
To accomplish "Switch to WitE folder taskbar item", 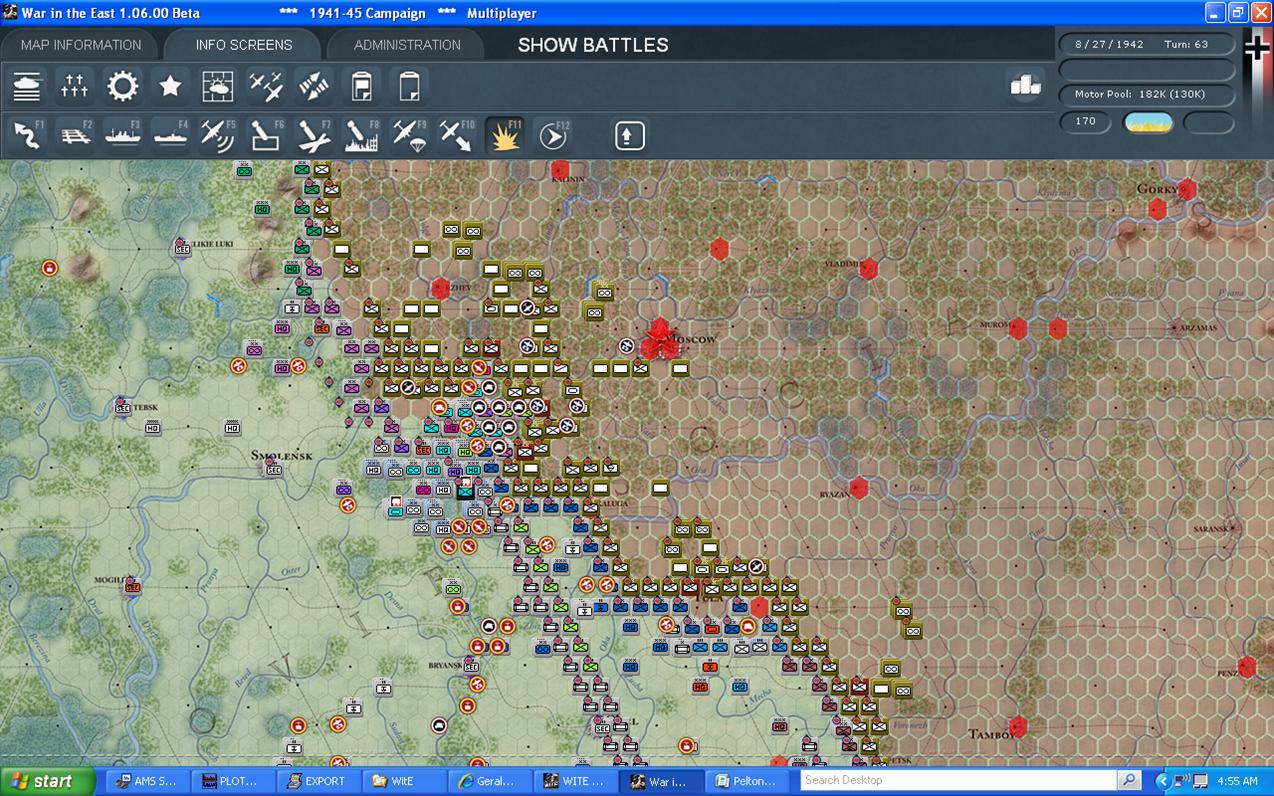I will click(x=402, y=781).
